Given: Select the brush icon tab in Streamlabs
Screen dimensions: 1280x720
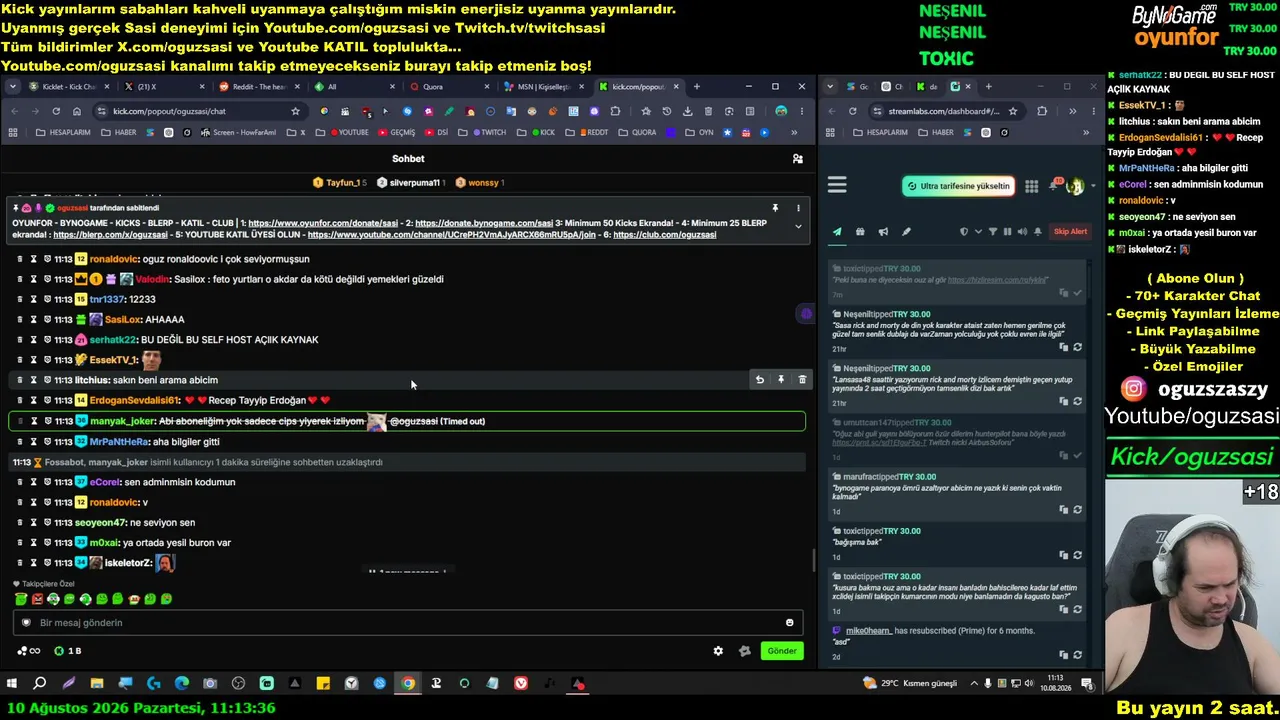Looking at the screenshot, I should [x=906, y=232].
